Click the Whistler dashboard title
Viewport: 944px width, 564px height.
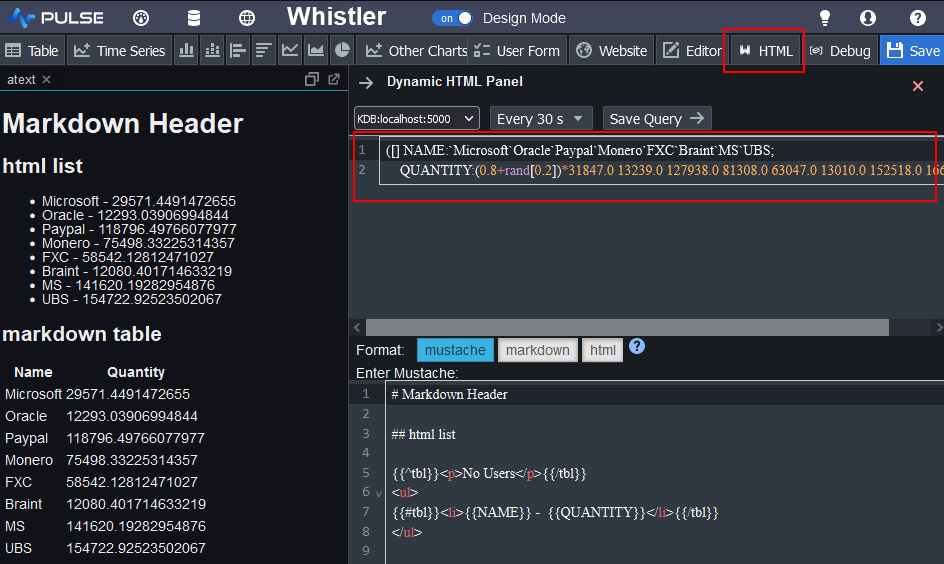[x=336, y=17]
